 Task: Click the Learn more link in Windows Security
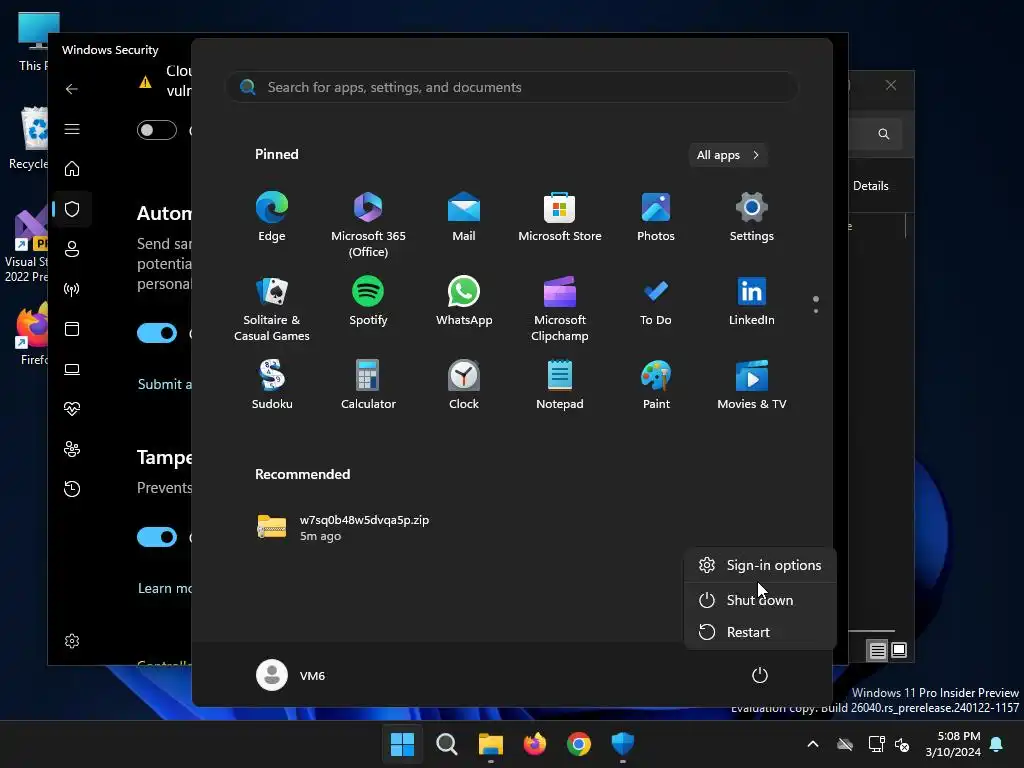click(165, 588)
